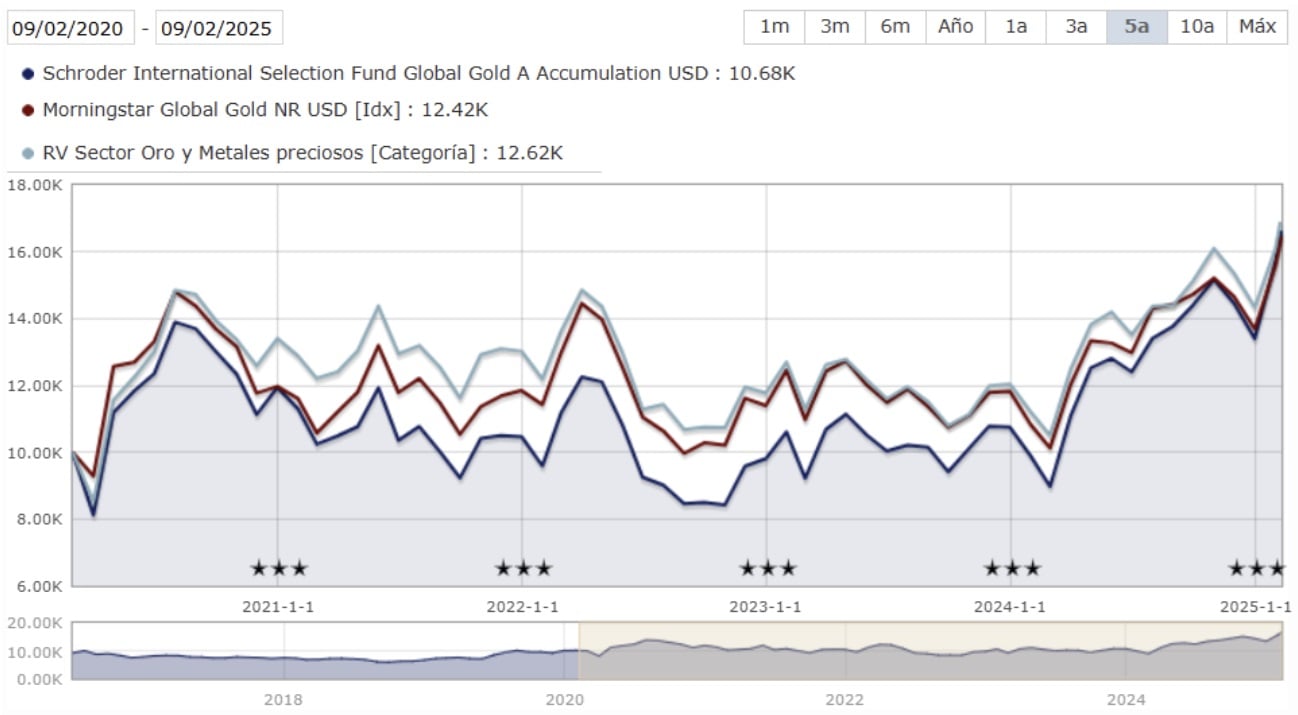The image size is (1298, 715).
Task: Select the 3m time range
Action: 833,27
